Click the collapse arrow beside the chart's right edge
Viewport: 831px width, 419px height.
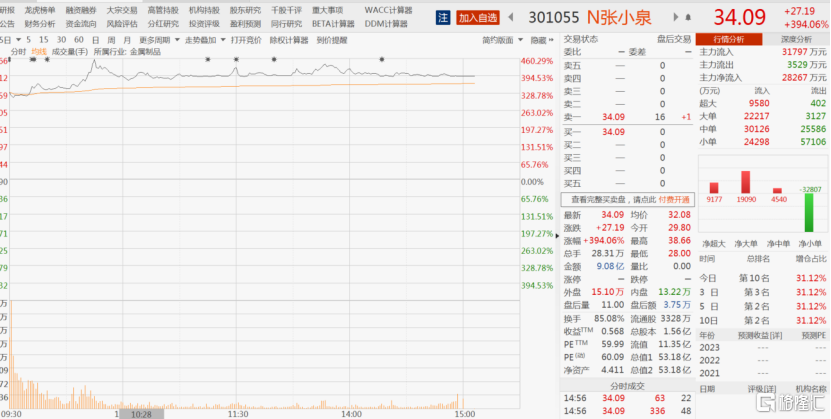pyautogui.click(x=556, y=234)
